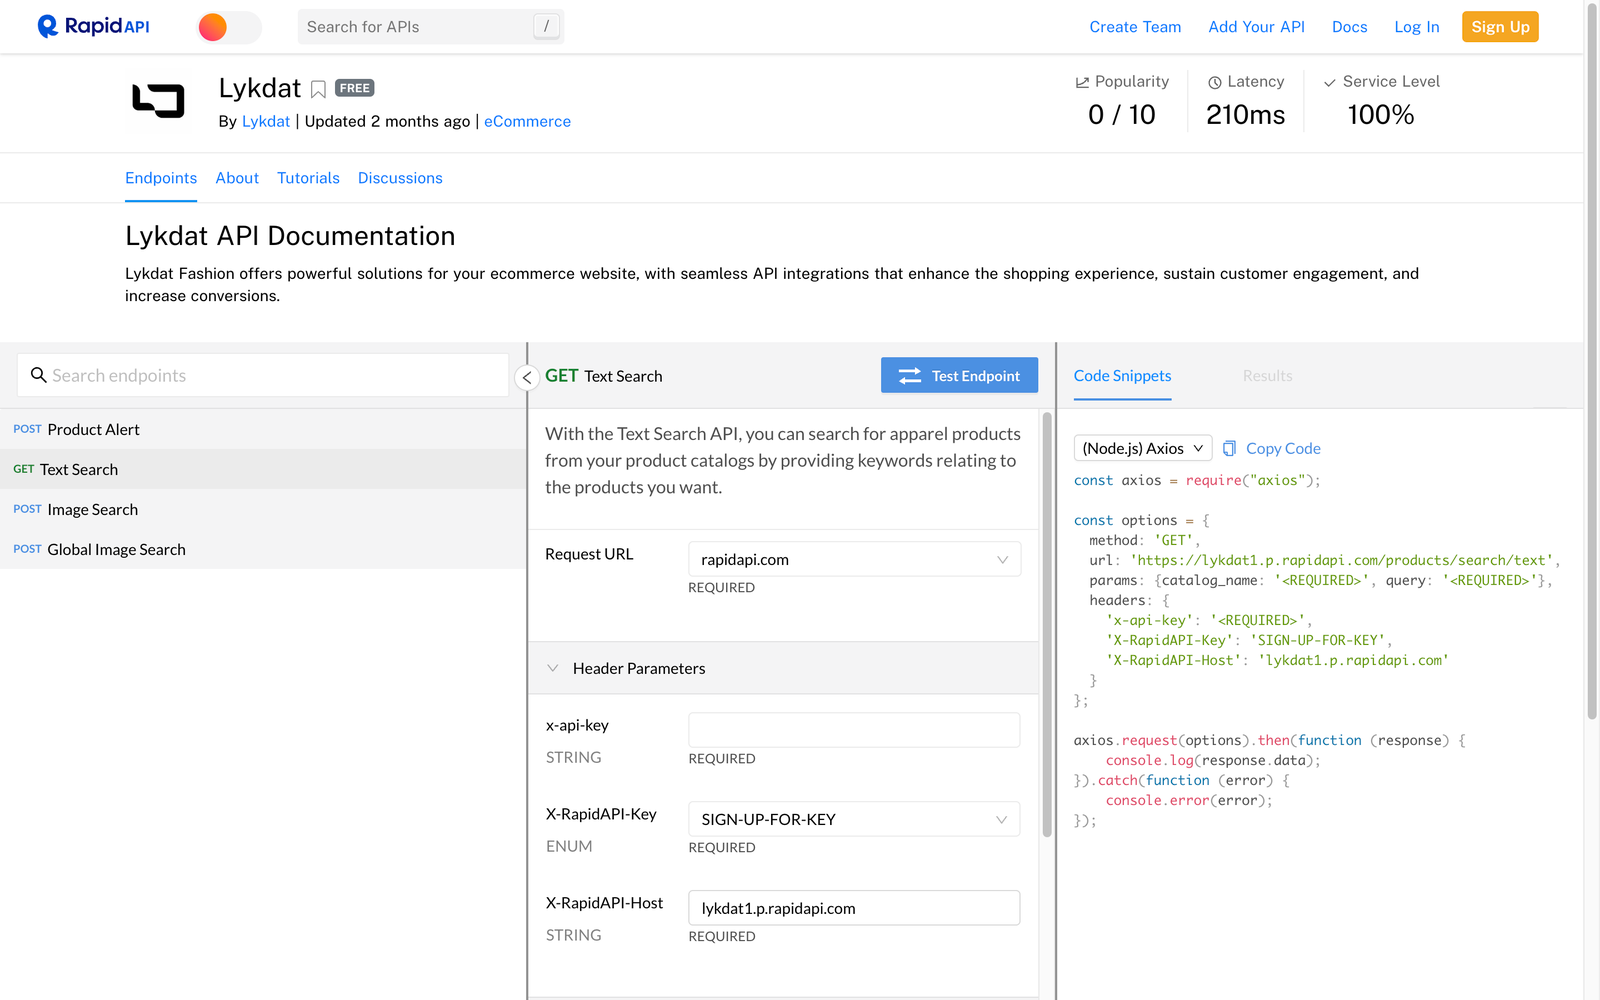Click the RapidAPI logo
Viewport: 1600px width, 1000px height.
pos(93,26)
